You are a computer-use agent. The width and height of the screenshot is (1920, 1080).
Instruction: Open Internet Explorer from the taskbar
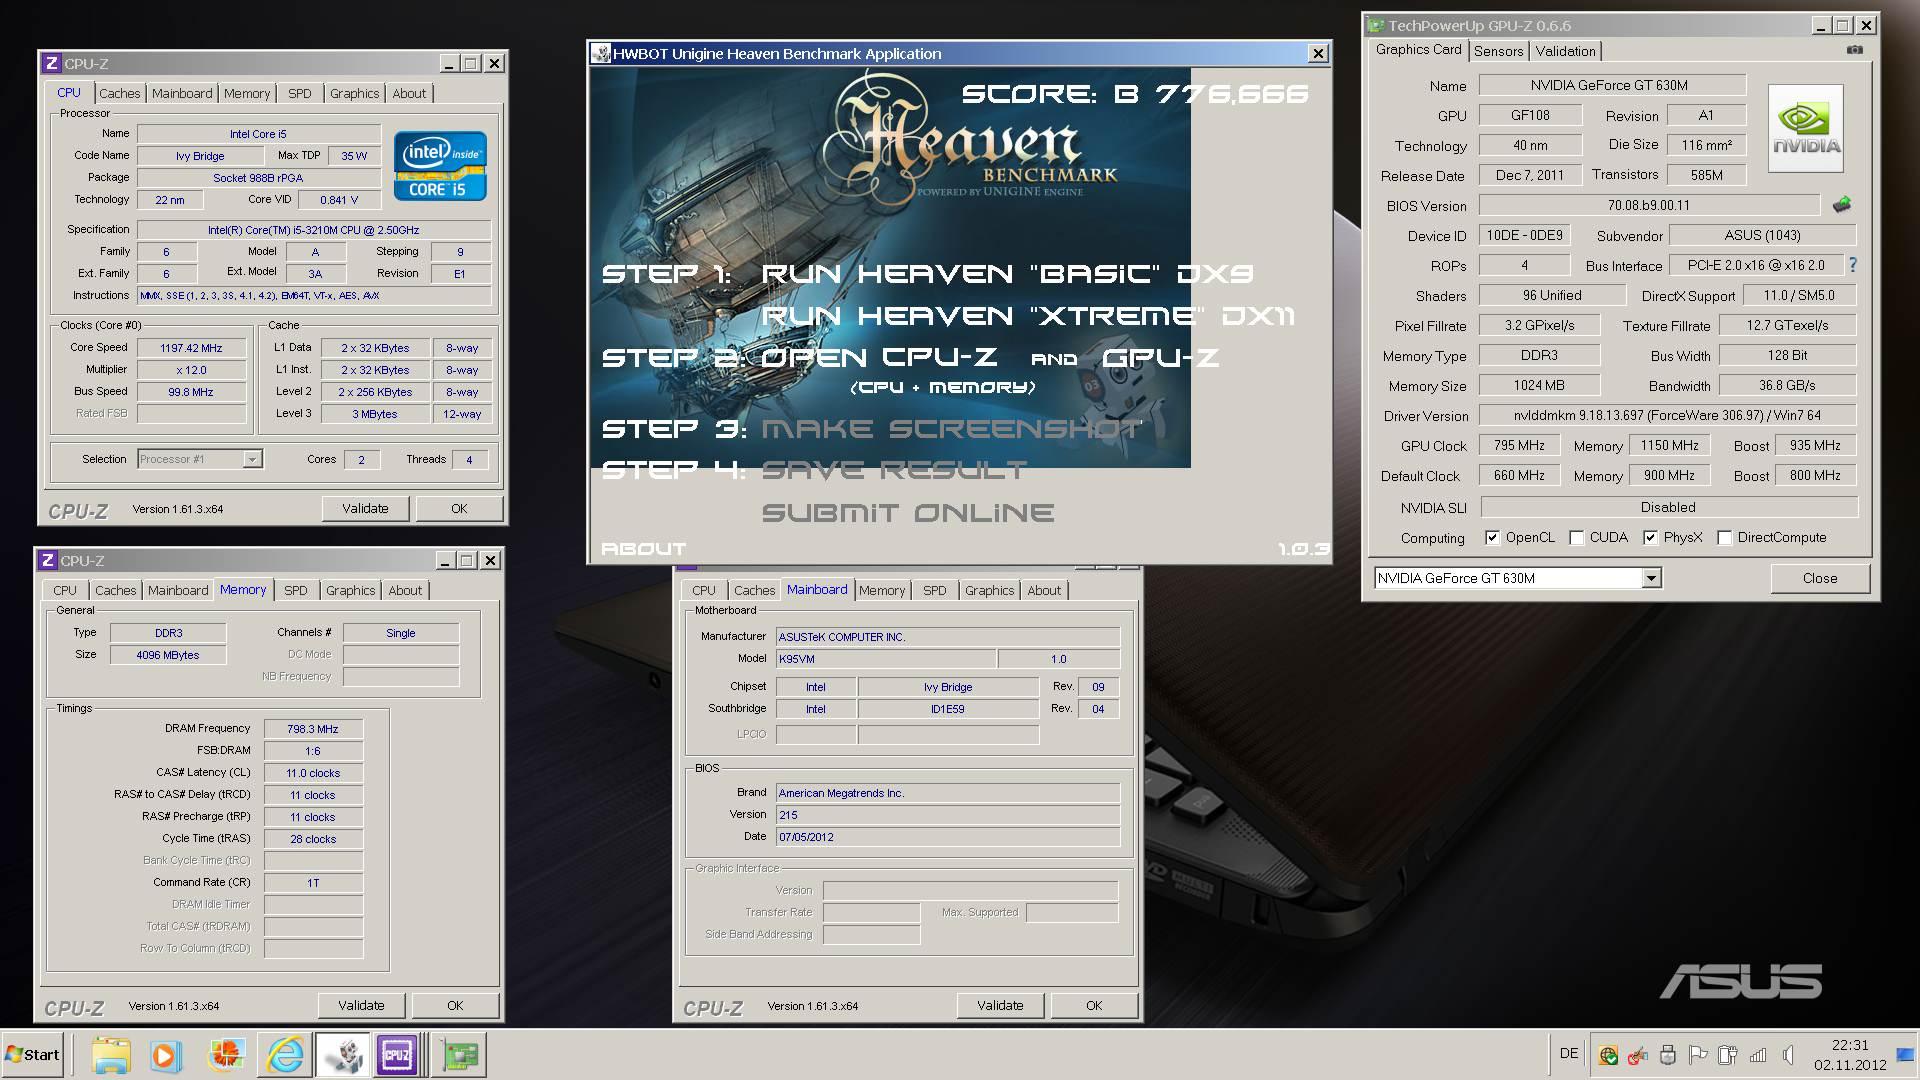[x=285, y=1055]
